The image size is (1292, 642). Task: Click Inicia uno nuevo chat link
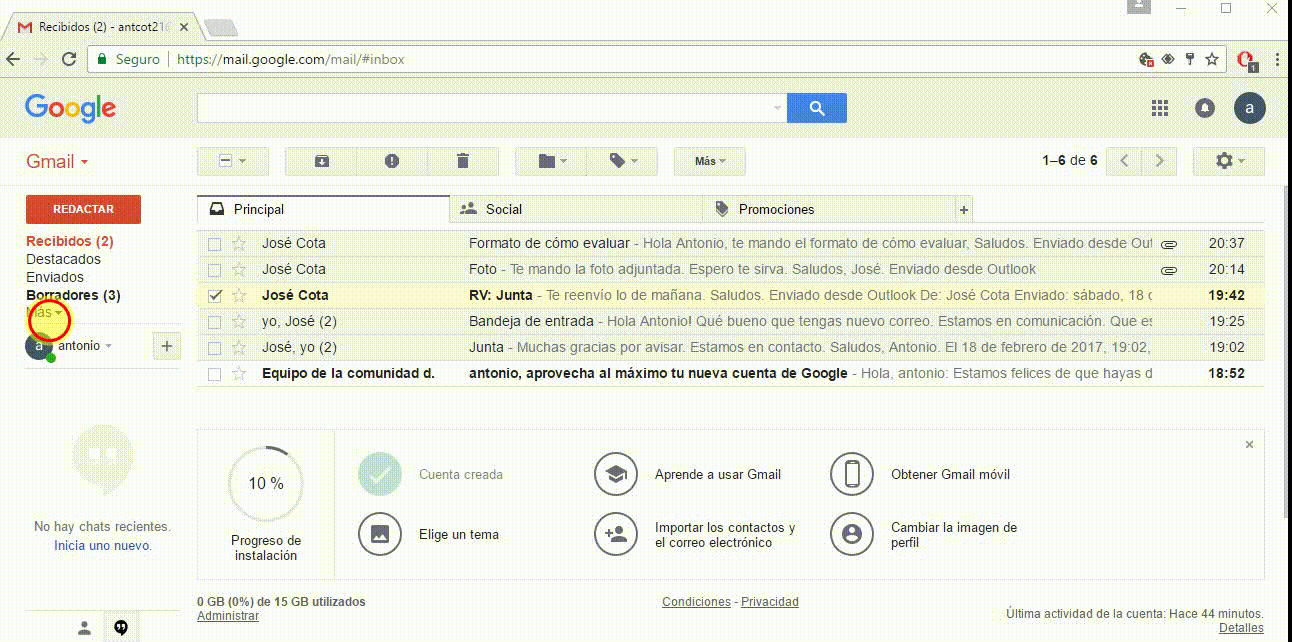103,546
